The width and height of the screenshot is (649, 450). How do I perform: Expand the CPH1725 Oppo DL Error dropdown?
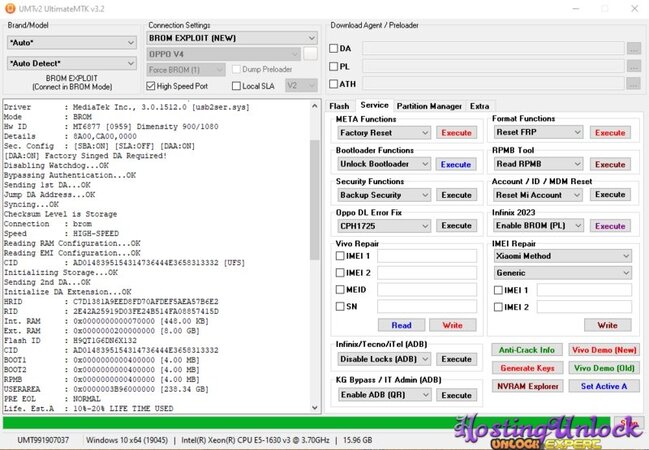383,226
